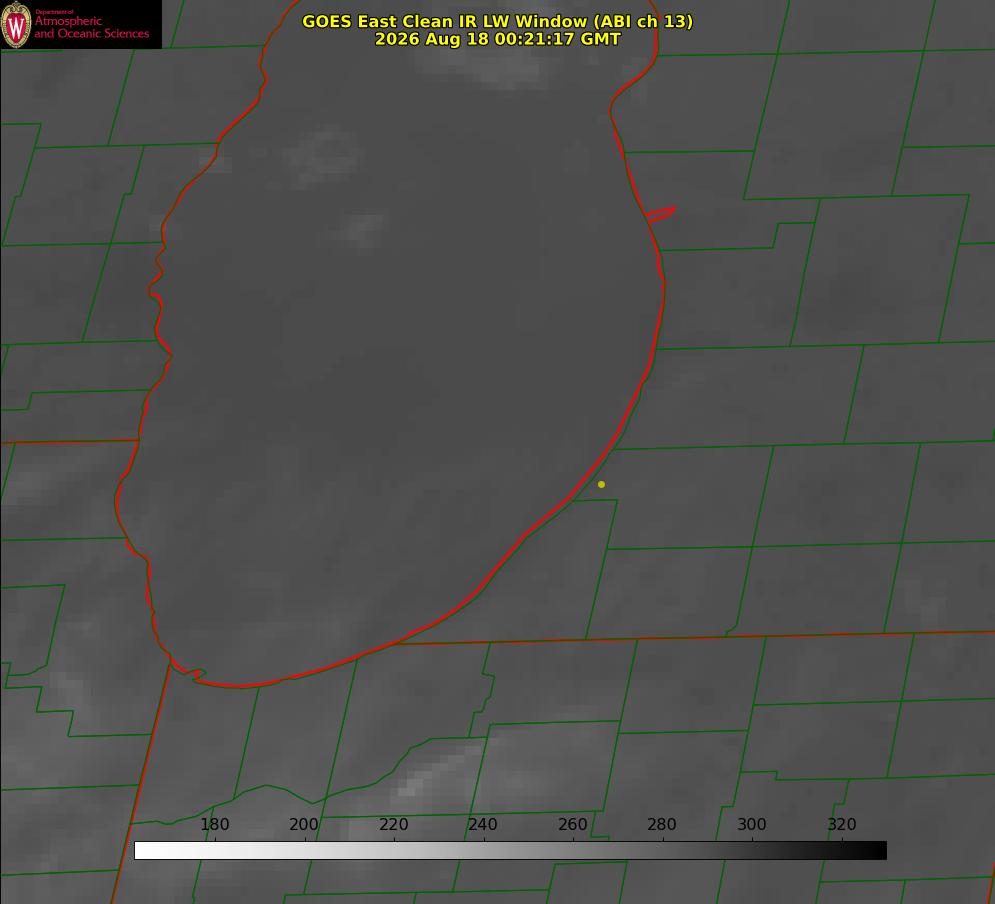Click the 260 colorbar label

pyautogui.click(x=572, y=824)
